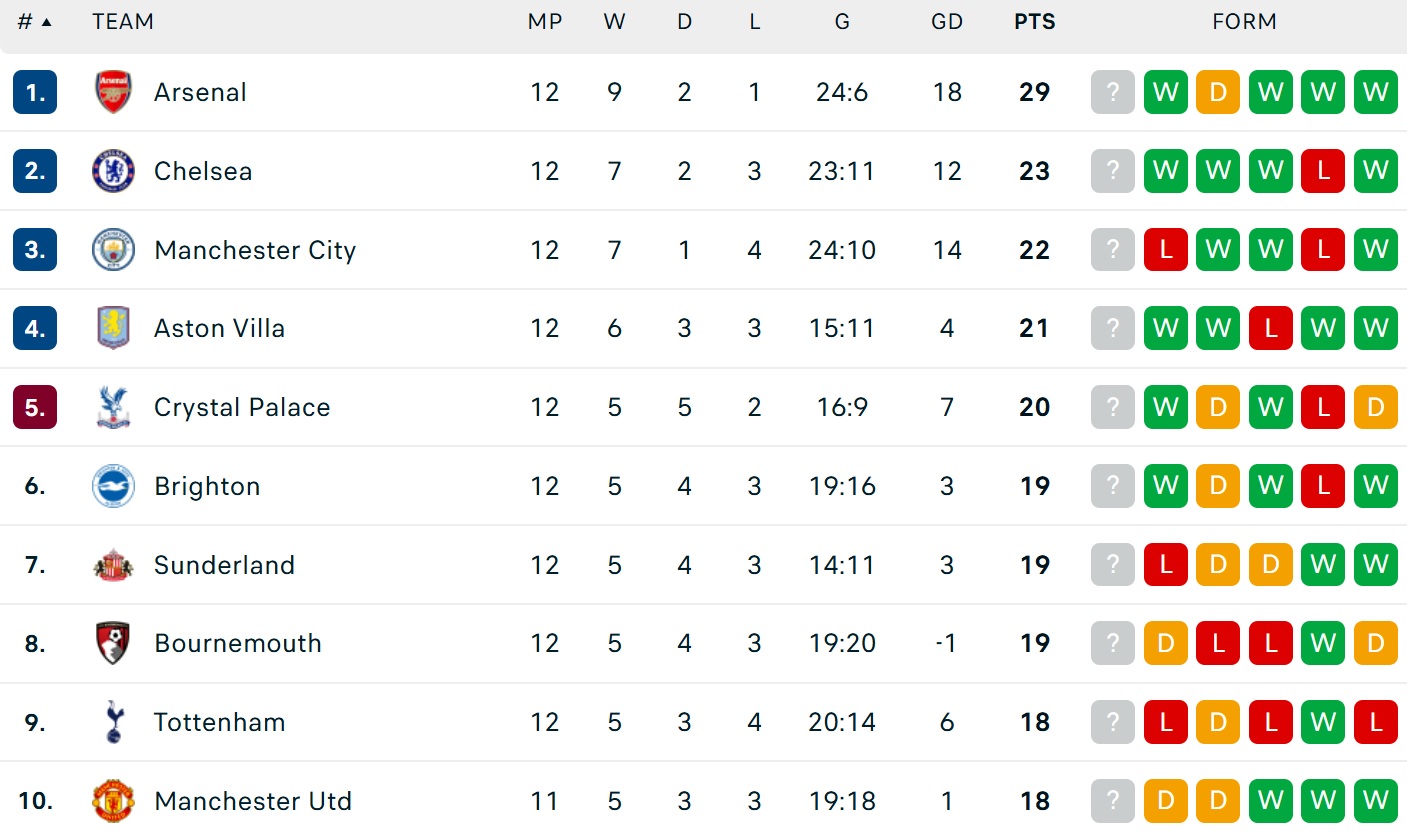Click the Manchester City crest icon
This screenshot has width=1407, height=839.
click(x=113, y=250)
